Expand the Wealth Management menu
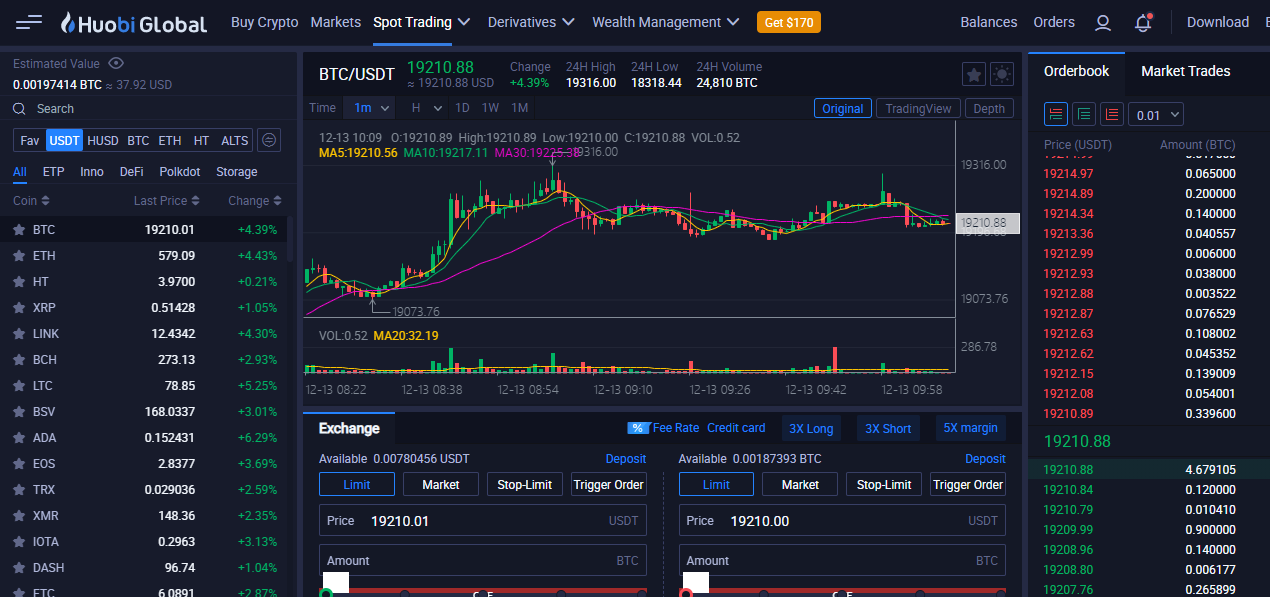This screenshot has width=1270, height=597. coord(666,22)
